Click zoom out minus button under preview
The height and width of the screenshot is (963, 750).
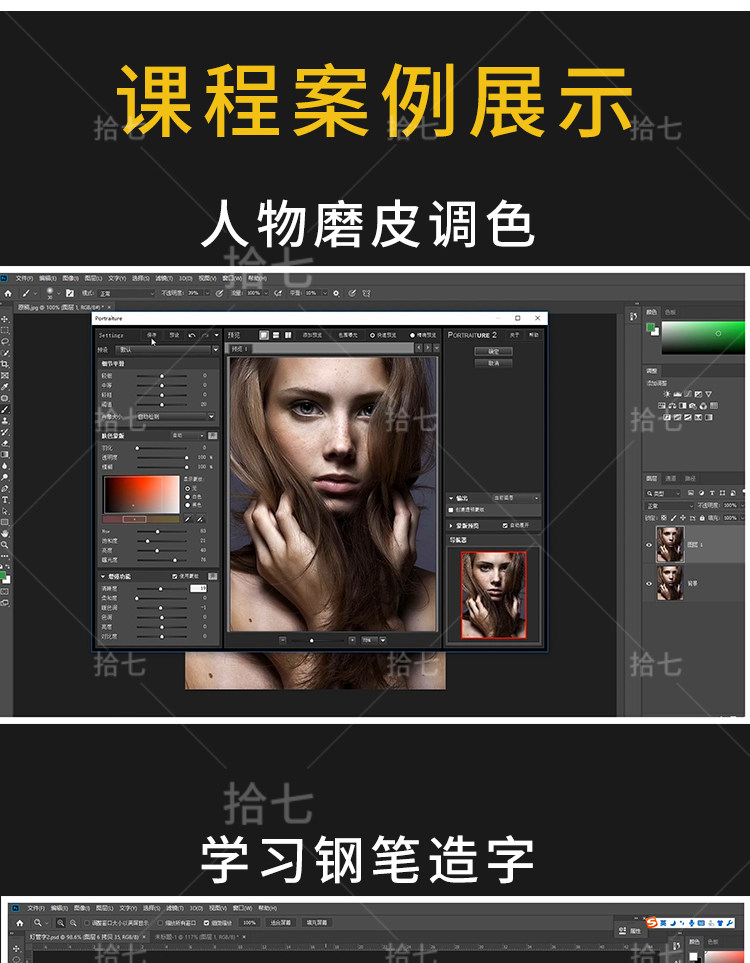point(283,640)
